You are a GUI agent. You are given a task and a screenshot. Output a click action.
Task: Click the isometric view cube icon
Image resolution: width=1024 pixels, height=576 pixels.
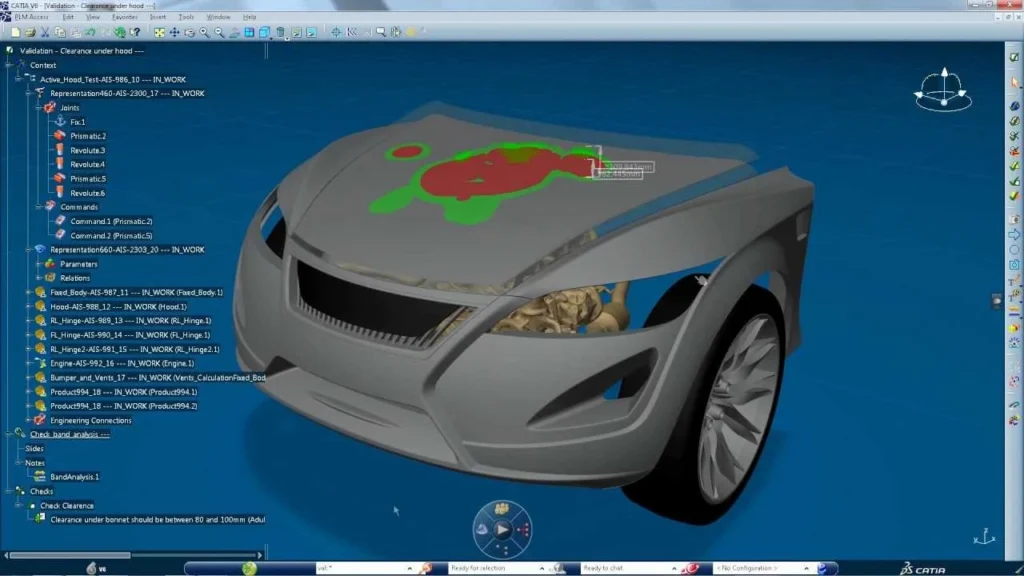pos(264,32)
